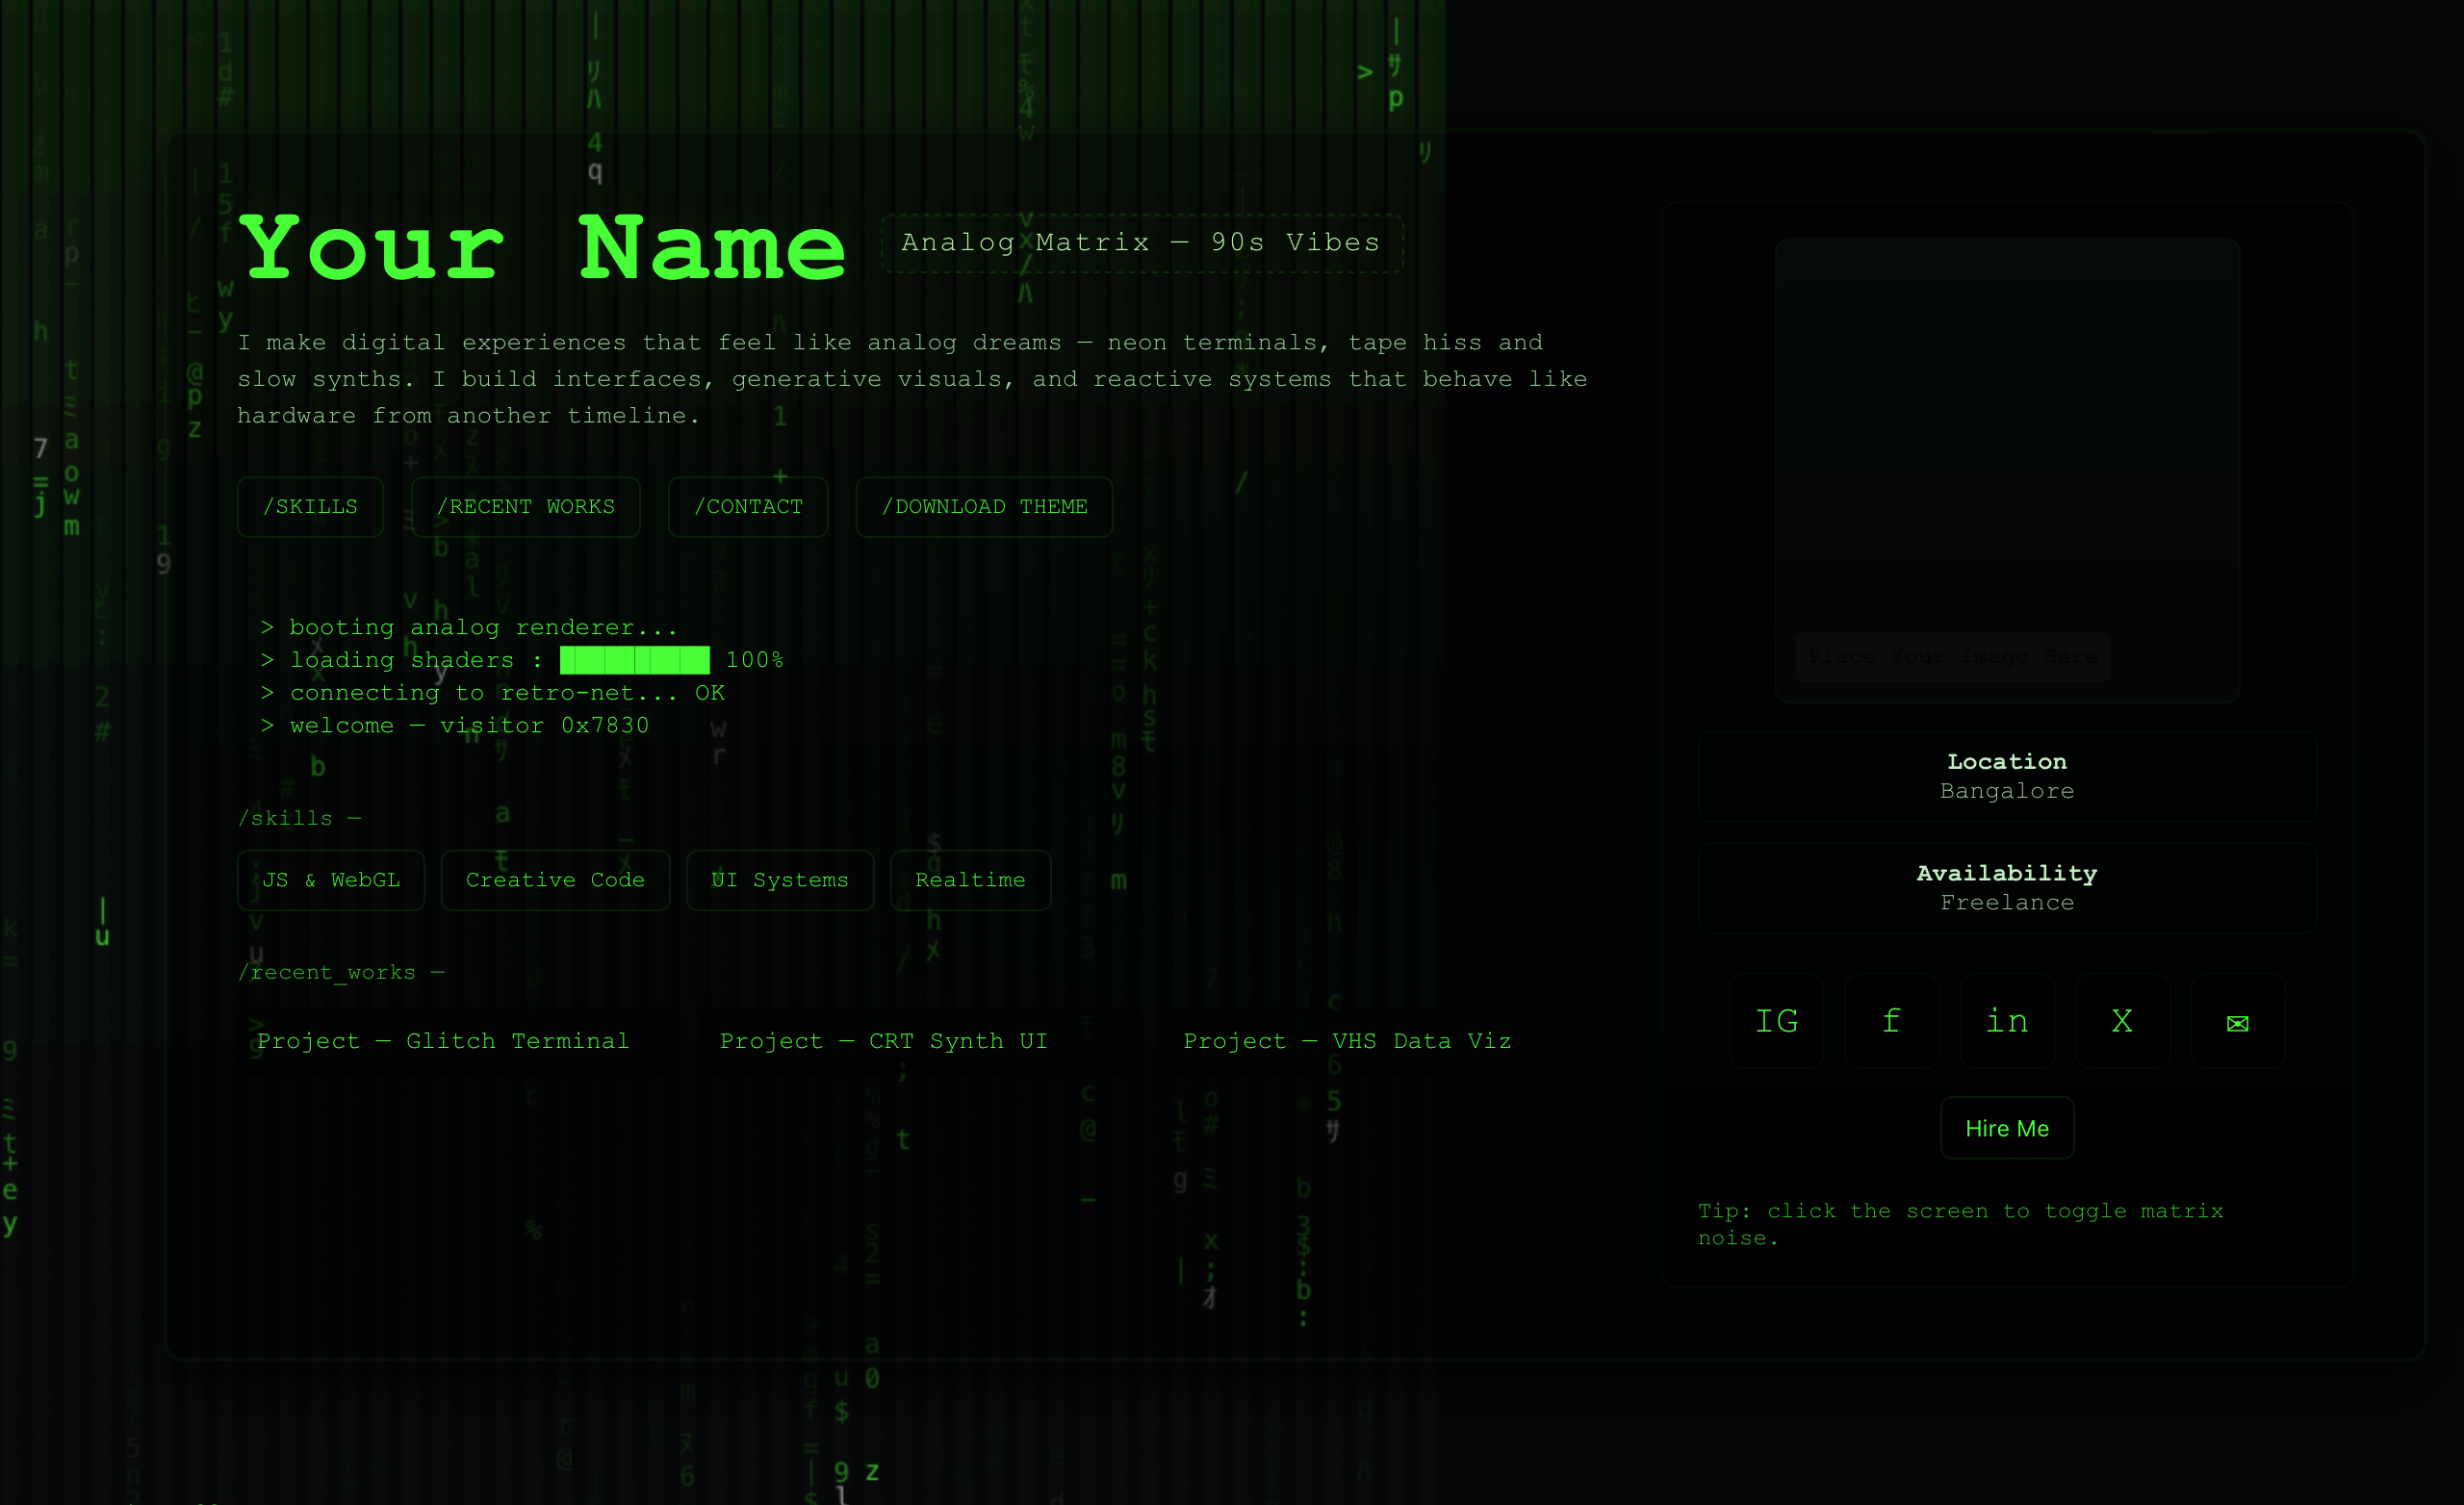This screenshot has width=2464, height=1505.
Task: Open Project — Glitch Terminal card
Action: [443, 1041]
